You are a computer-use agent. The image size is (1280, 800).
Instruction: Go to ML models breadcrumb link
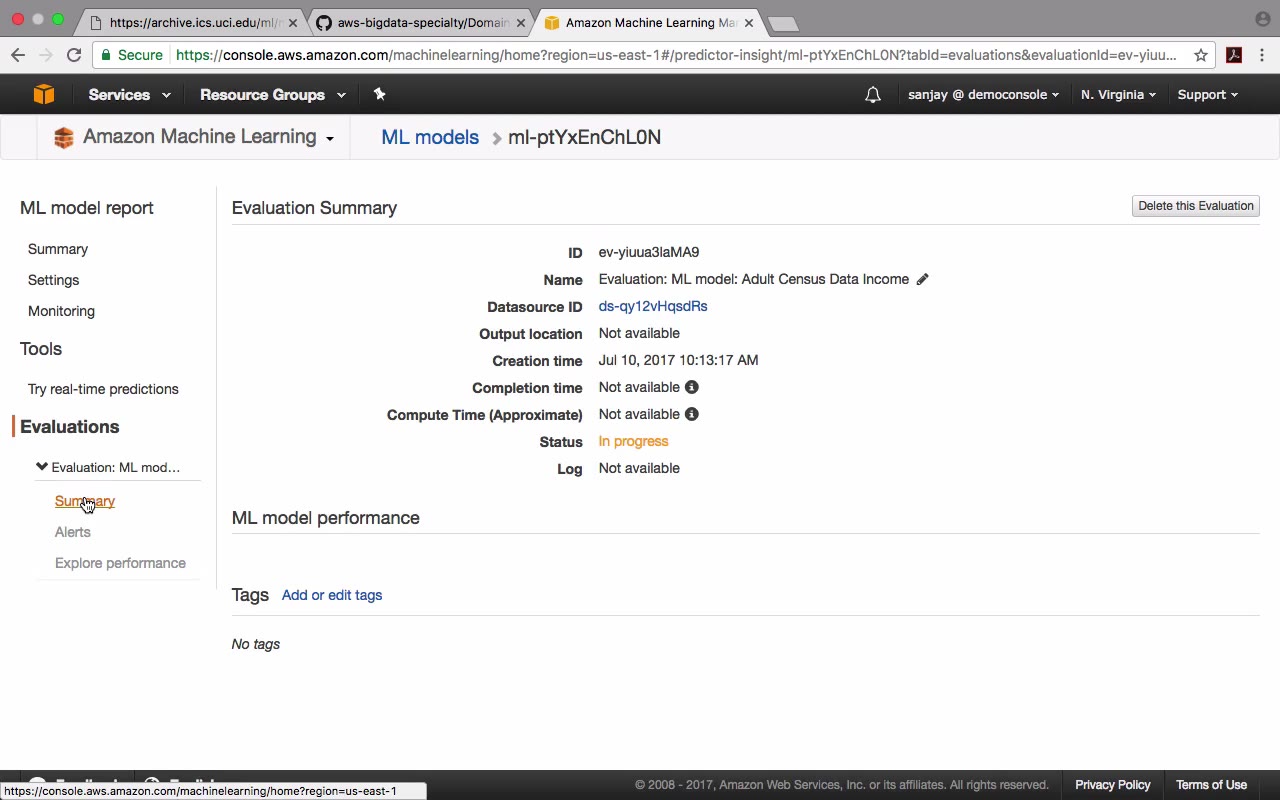pyautogui.click(x=430, y=137)
